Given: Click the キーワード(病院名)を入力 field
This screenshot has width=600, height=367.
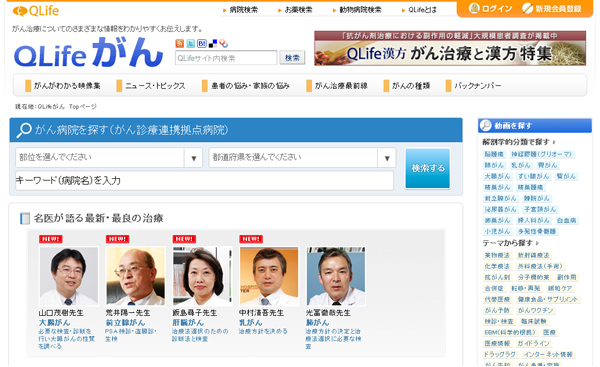Looking at the screenshot, I should [x=204, y=181].
